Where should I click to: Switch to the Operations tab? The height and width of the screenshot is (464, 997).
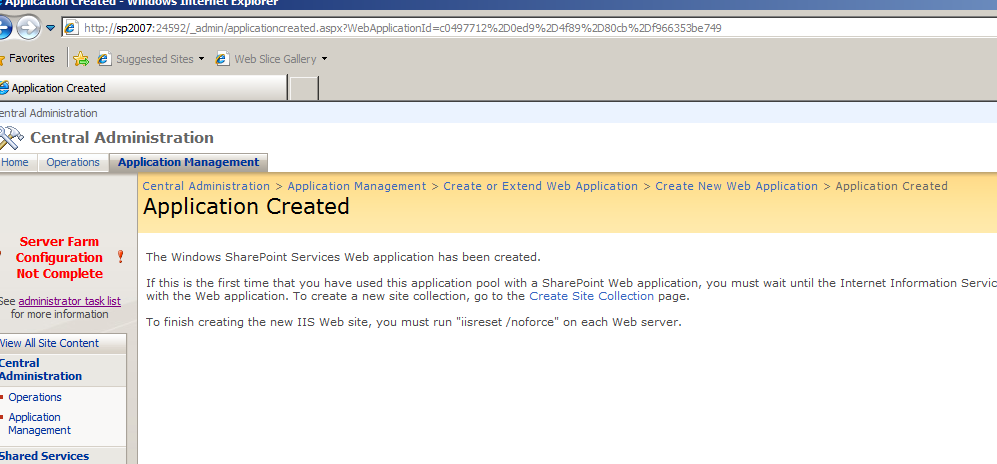[73, 162]
